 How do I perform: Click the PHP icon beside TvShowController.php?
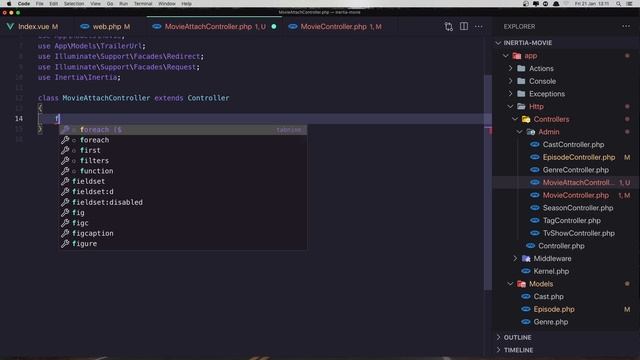[535, 233]
